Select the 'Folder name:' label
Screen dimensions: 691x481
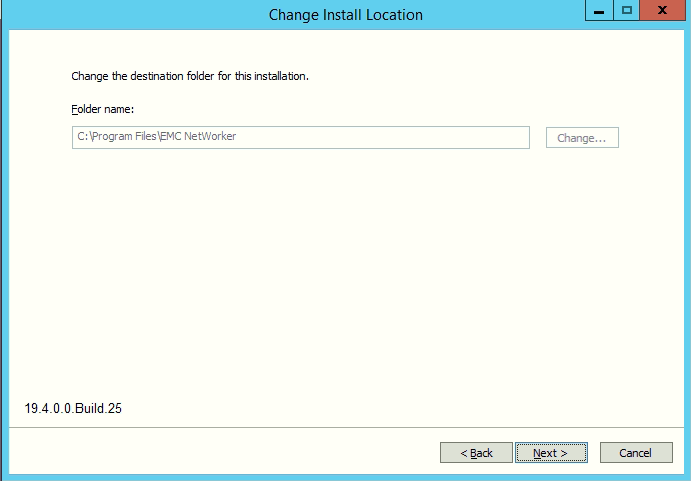click(102, 108)
